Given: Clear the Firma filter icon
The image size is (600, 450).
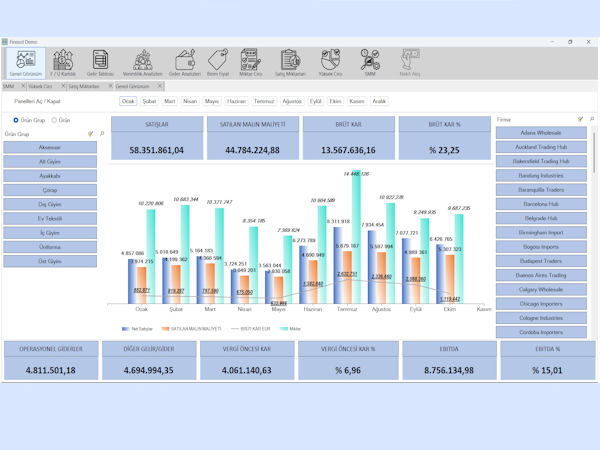Looking at the screenshot, I should point(580,119).
